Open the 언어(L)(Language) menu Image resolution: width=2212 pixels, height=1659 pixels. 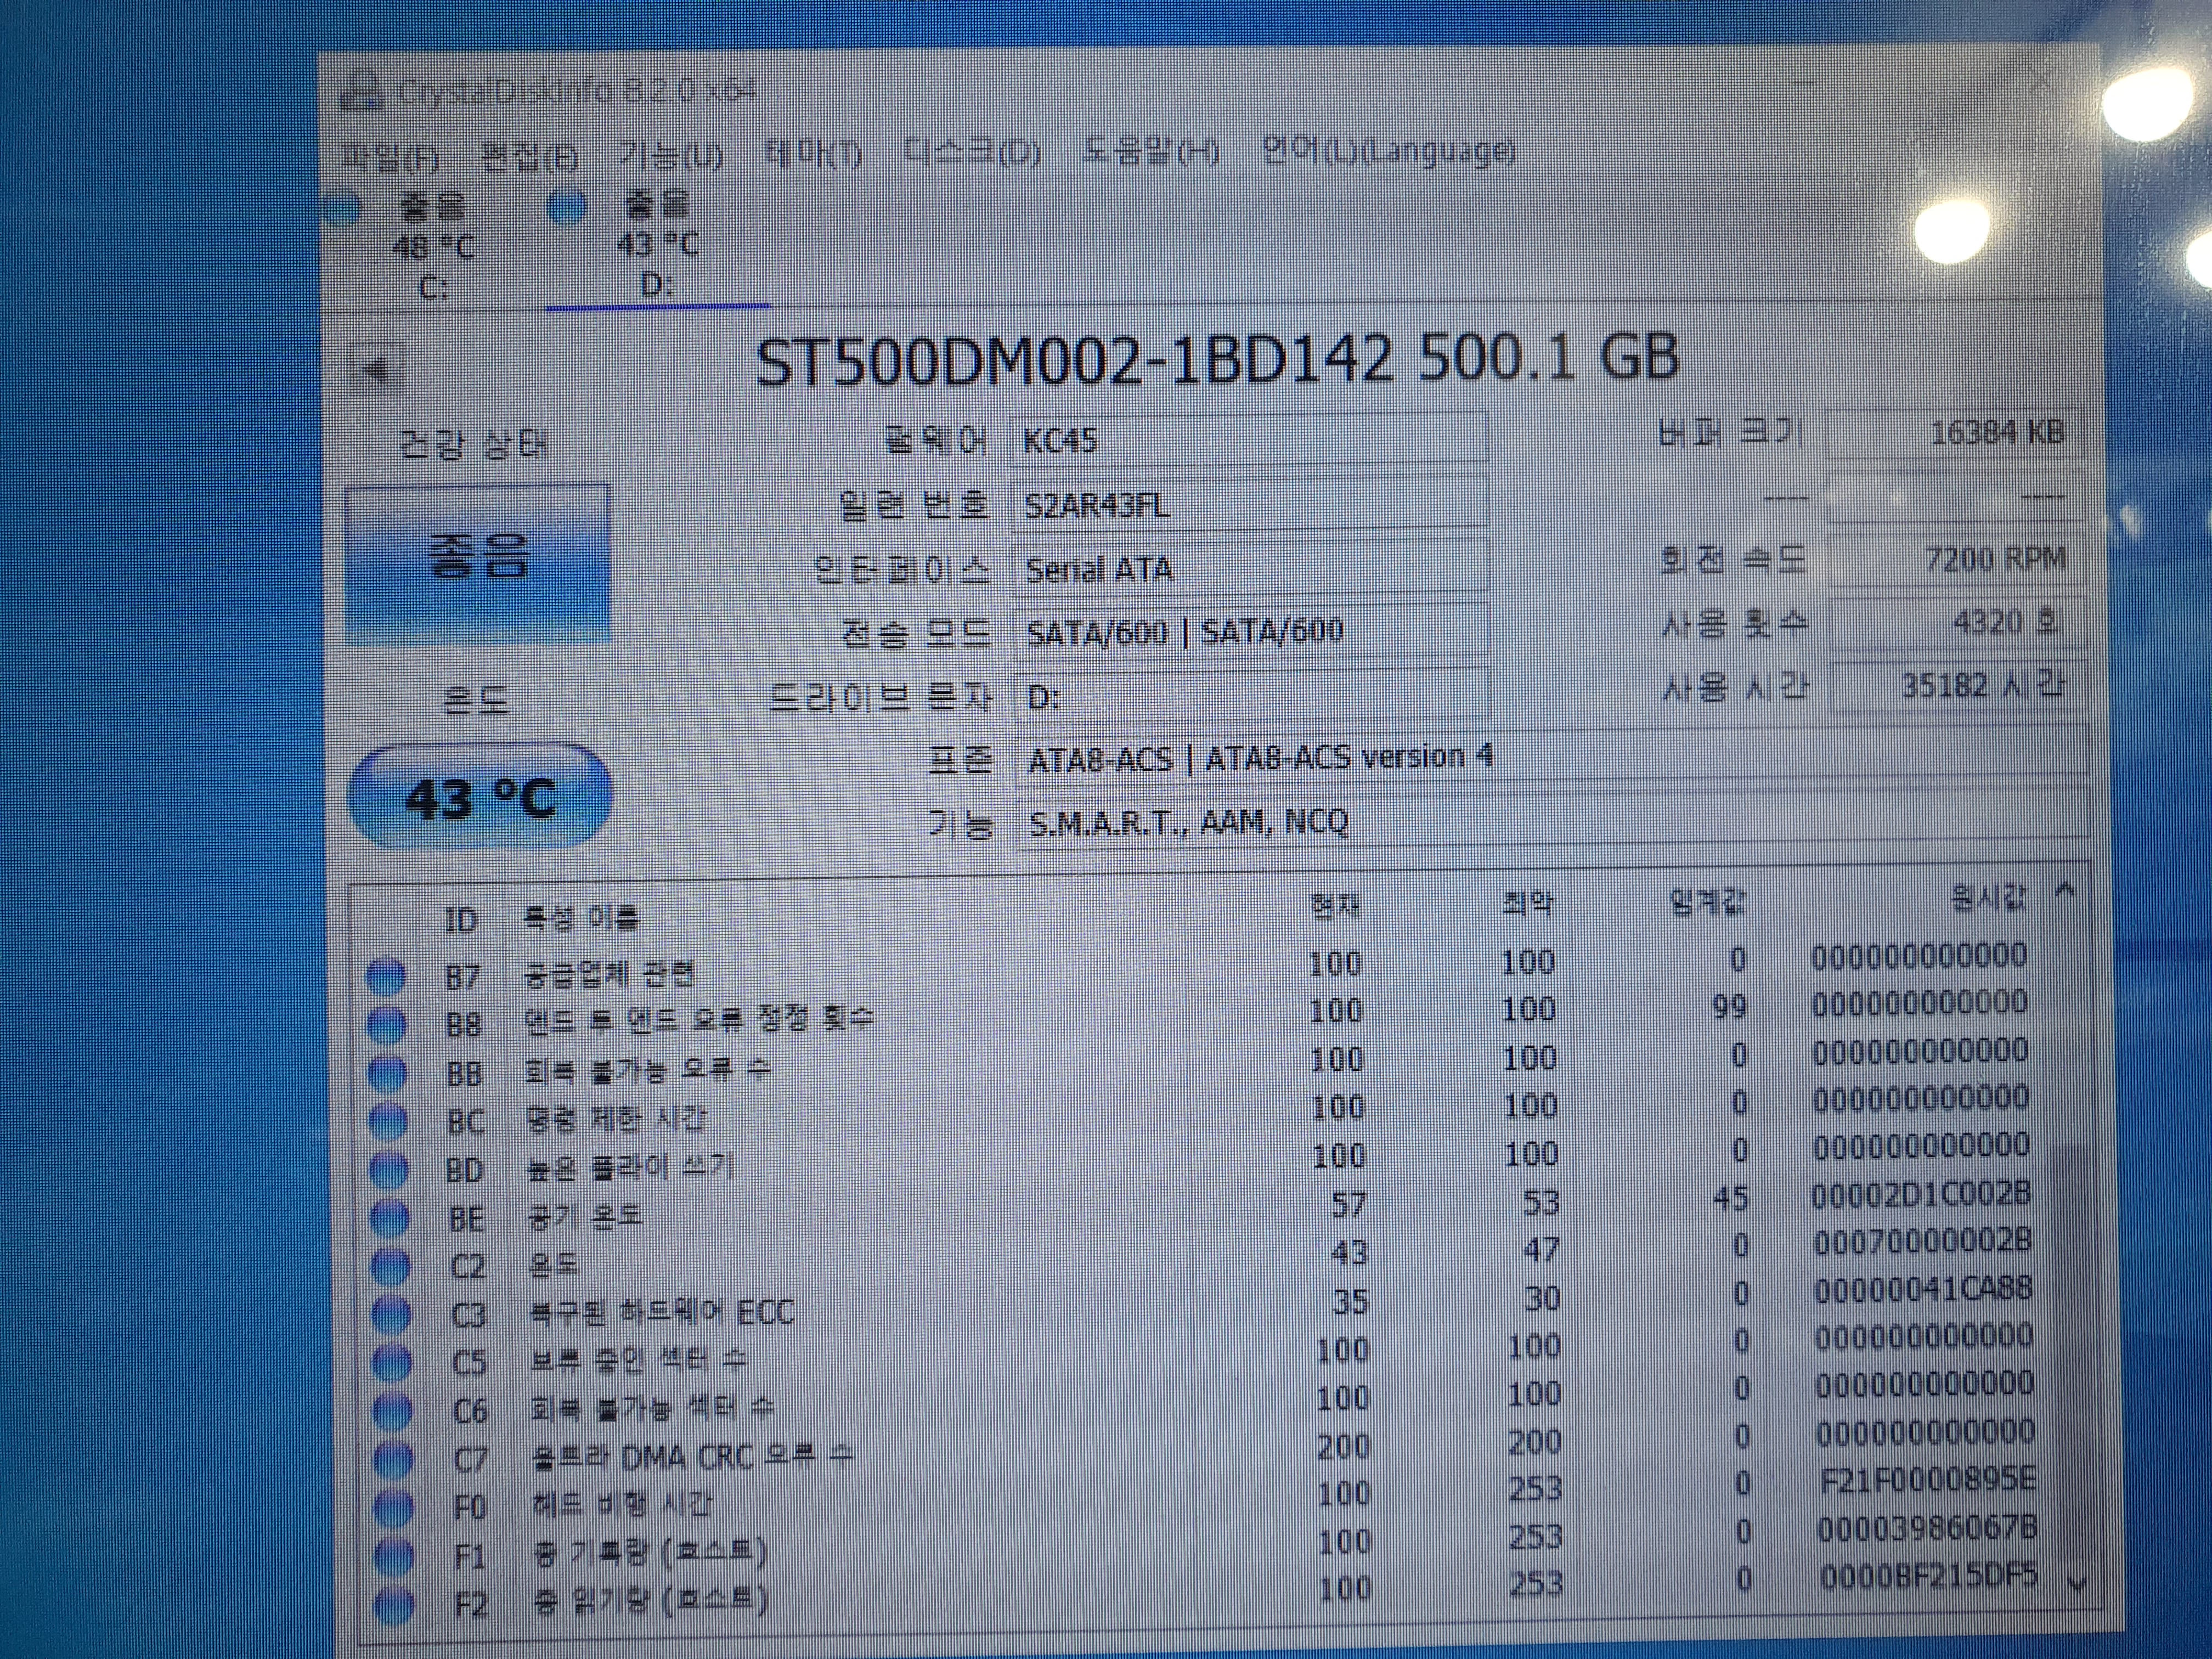click(x=1388, y=151)
